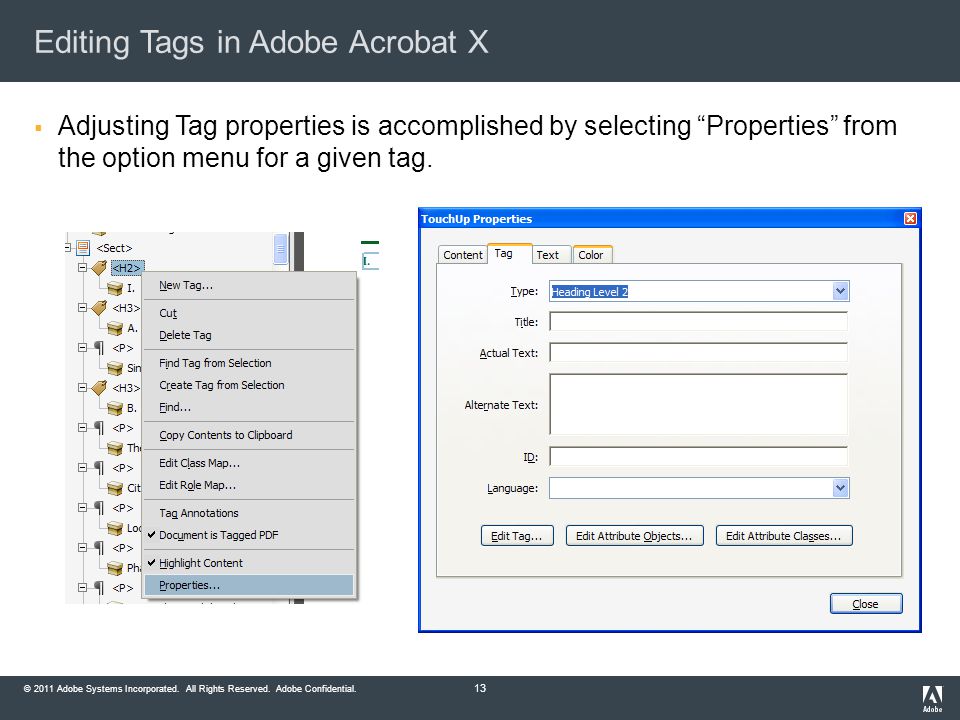The width and height of the screenshot is (960, 720).
Task: Click the content box icon for 'B.'
Action: click(115, 408)
